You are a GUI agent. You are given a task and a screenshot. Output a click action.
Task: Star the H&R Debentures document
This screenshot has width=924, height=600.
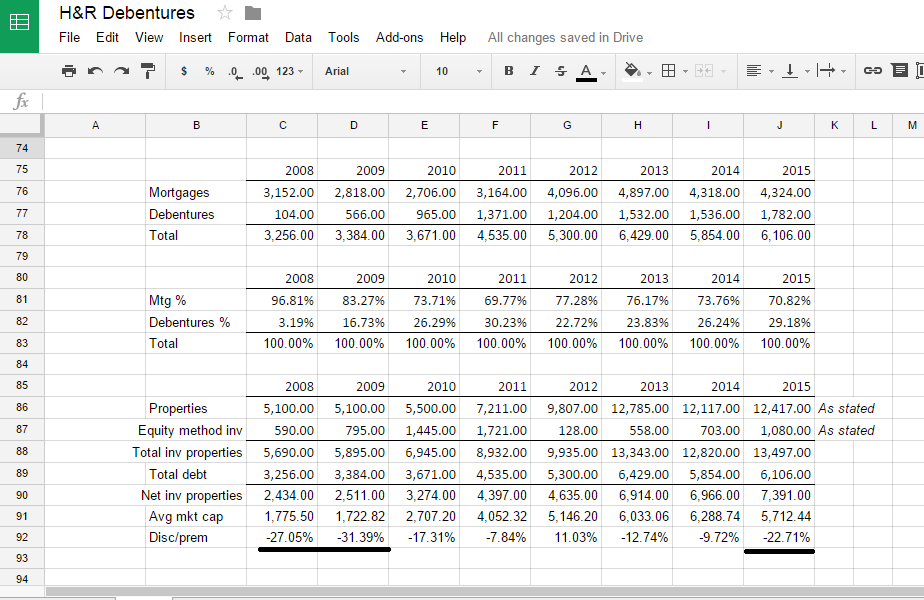[x=225, y=13]
